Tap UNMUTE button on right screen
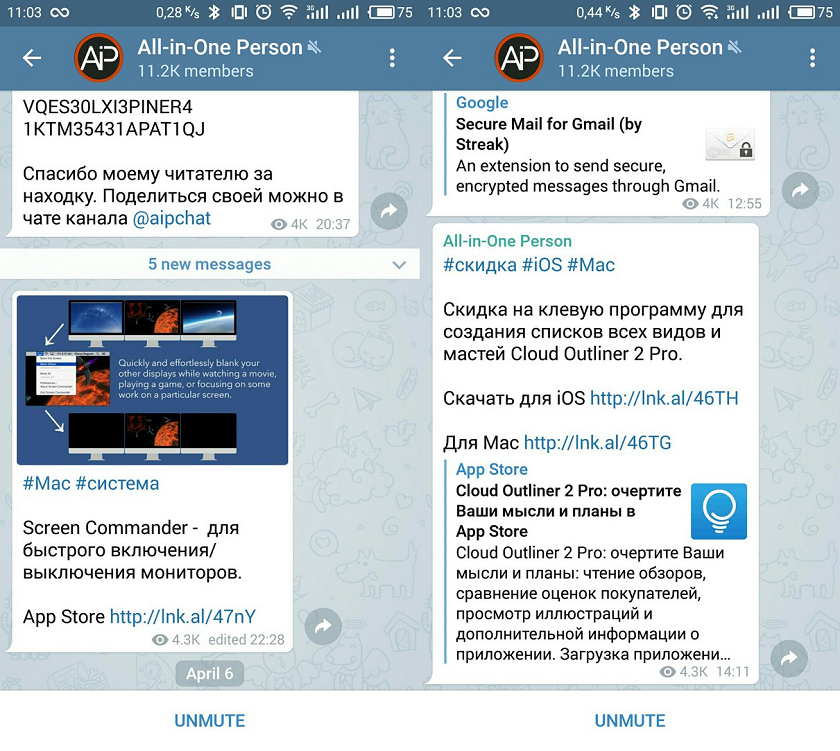The width and height of the screenshot is (840, 751). click(x=630, y=720)
